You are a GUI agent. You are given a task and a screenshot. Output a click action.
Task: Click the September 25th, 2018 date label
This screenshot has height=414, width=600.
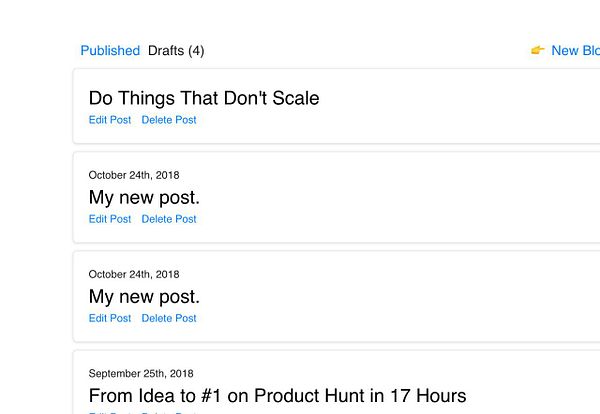(x=141, y=374)
